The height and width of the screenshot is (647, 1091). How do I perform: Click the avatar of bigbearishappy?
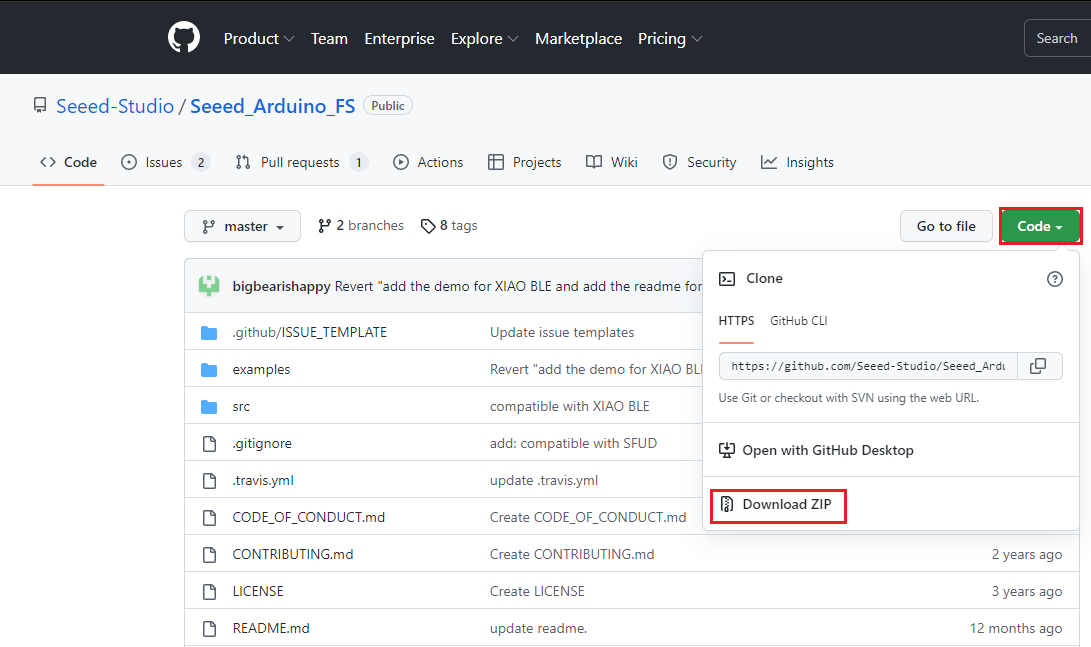tap(209, 286)
